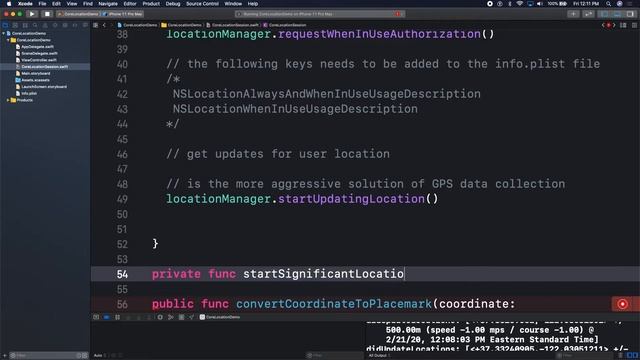Viewport: 640px width, 360px height.
Task: Open the Issue navigator tab
Action: point(45,25)
